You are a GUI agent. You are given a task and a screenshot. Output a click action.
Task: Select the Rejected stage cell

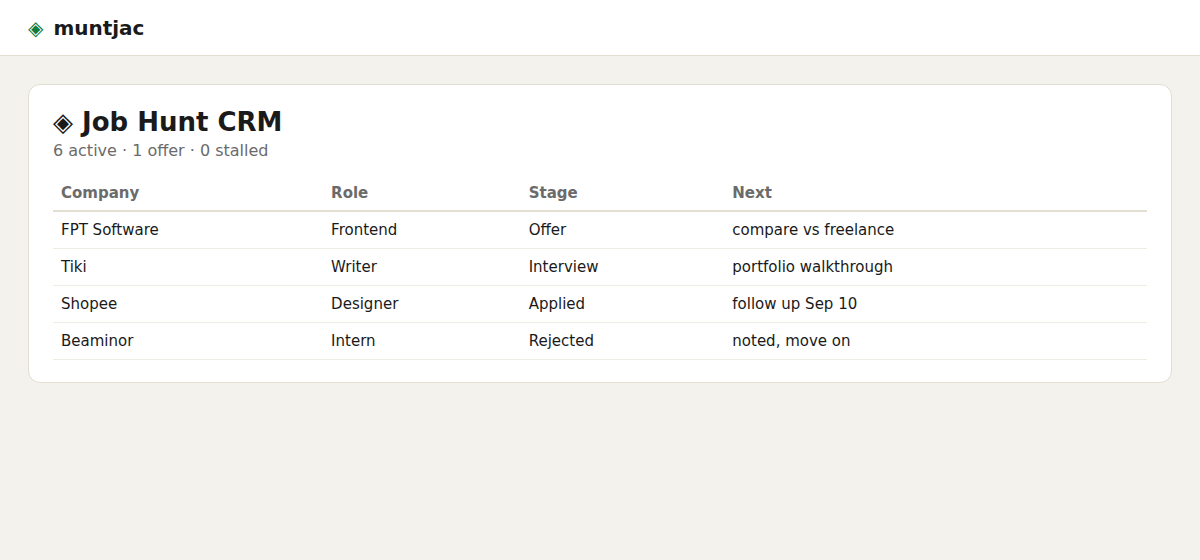click(x=623, y=341)
